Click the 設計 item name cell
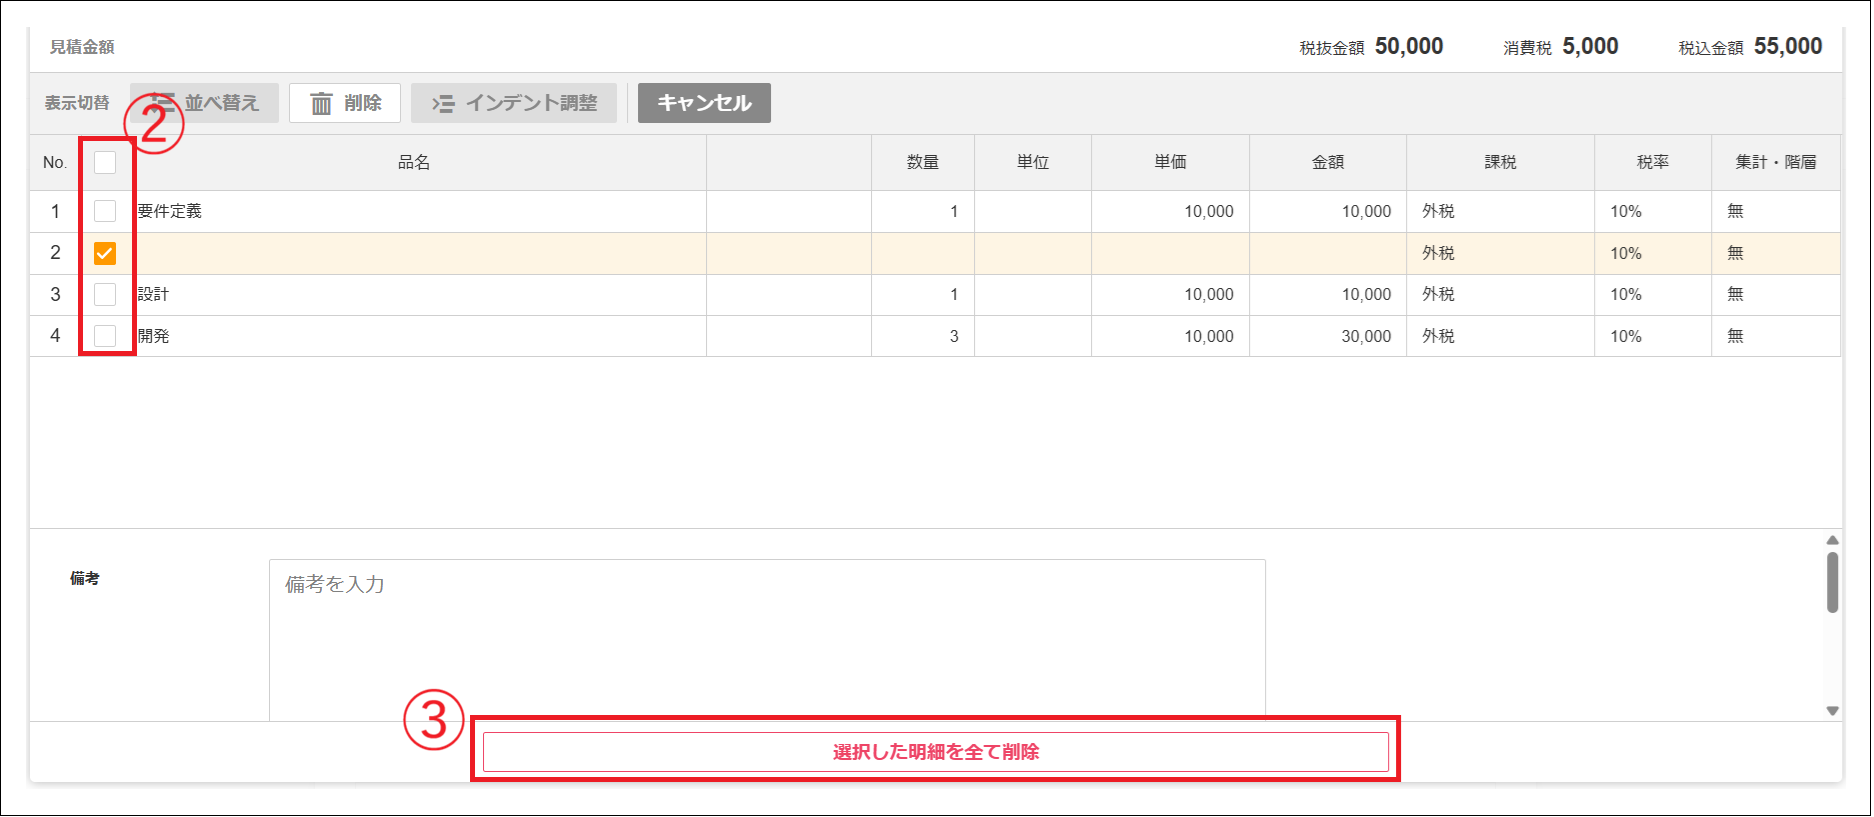Screen dimensions: 1874x817 pos(420,294)
